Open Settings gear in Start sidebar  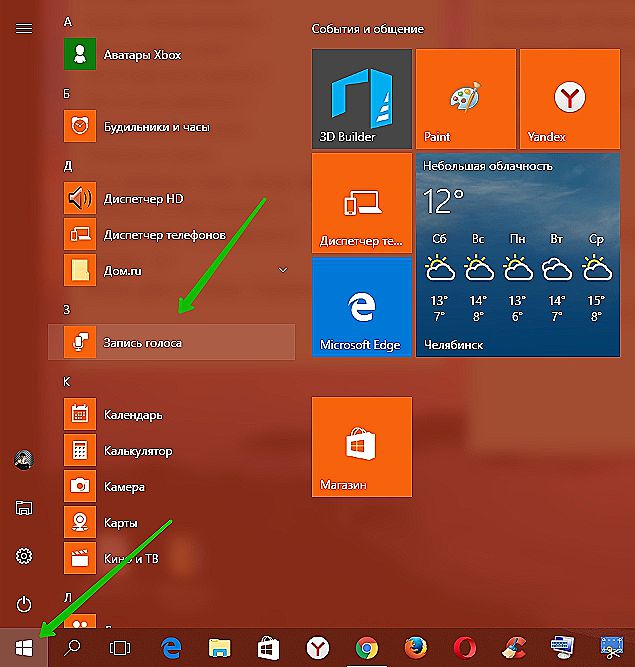pos(24,556)
